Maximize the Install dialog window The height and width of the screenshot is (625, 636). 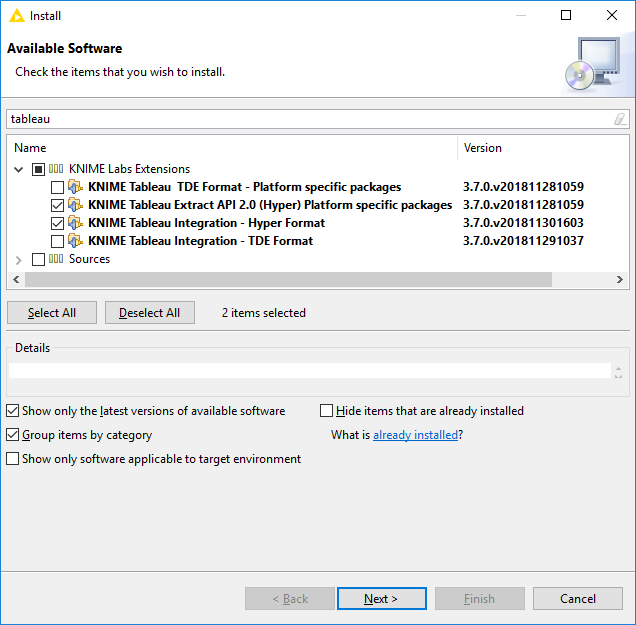pos(566,15)
